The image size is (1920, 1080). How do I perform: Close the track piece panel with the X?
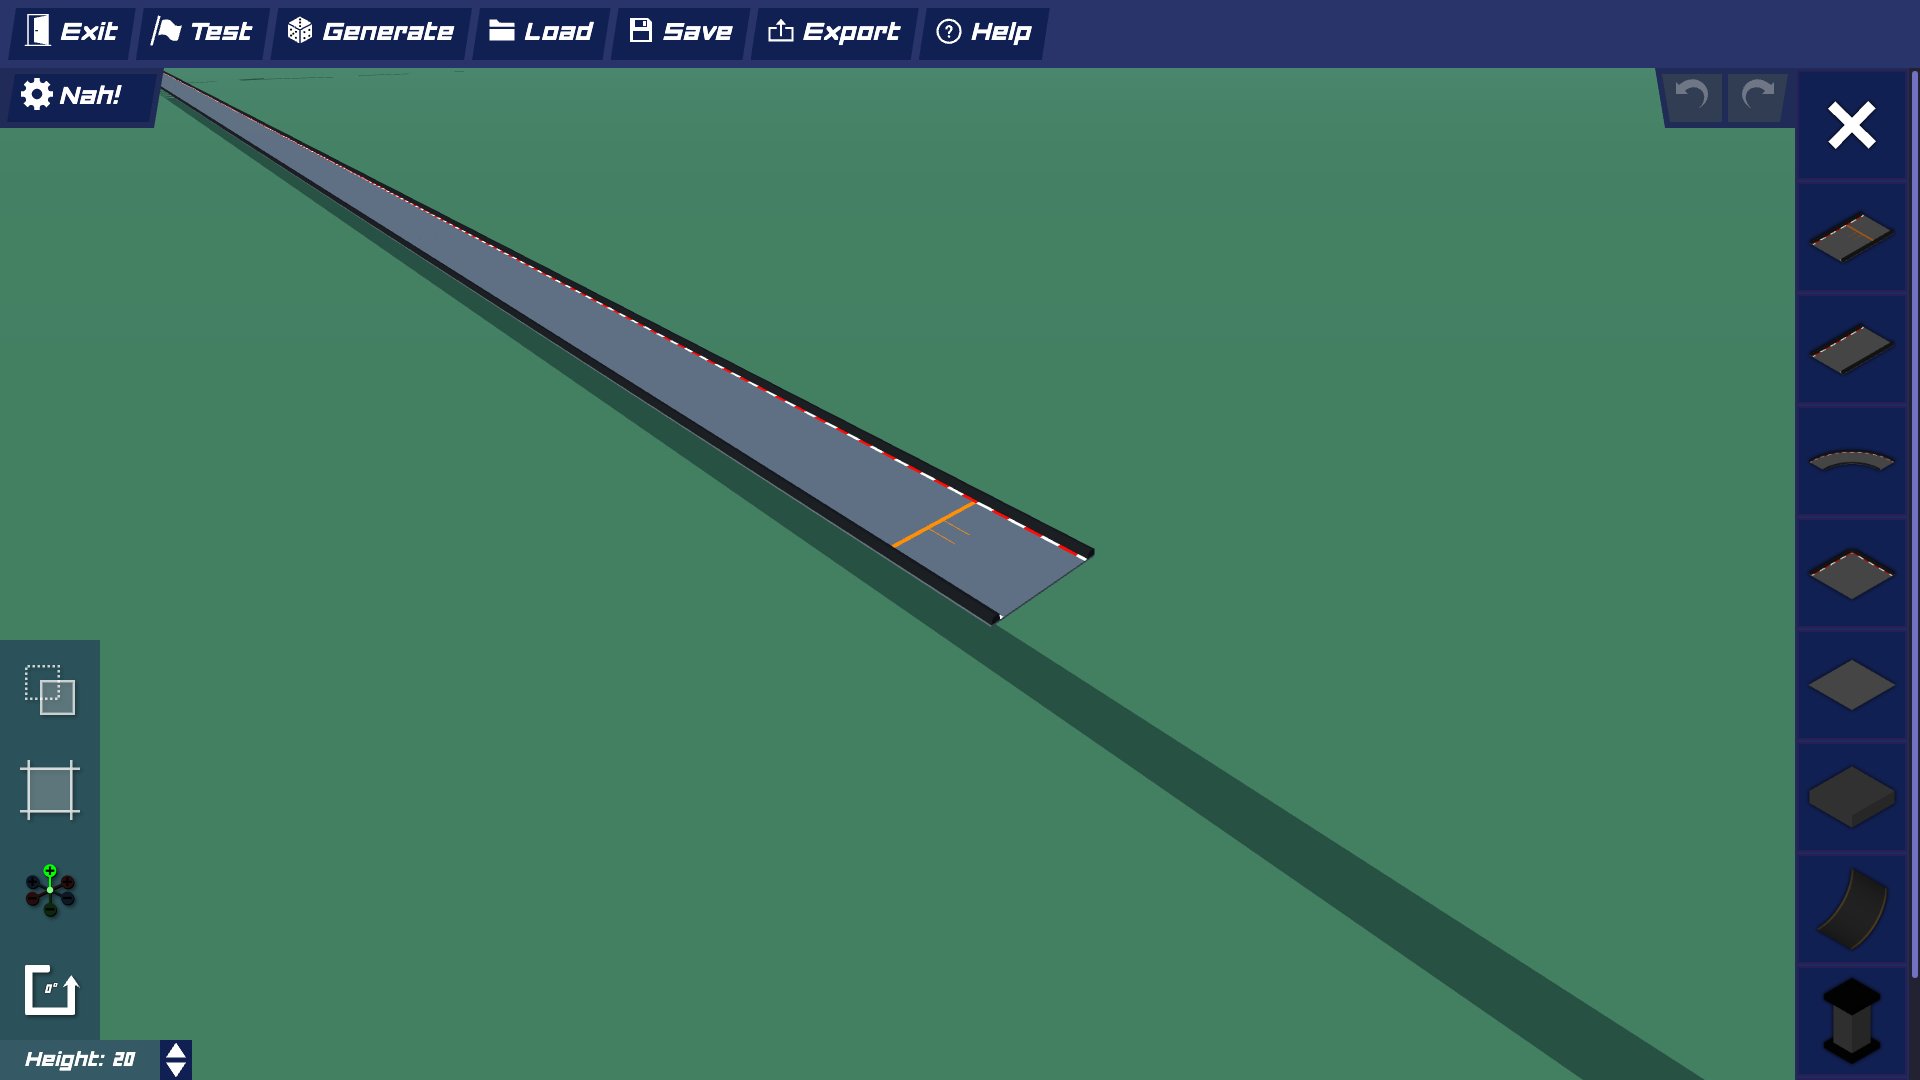pos(1850,126)
